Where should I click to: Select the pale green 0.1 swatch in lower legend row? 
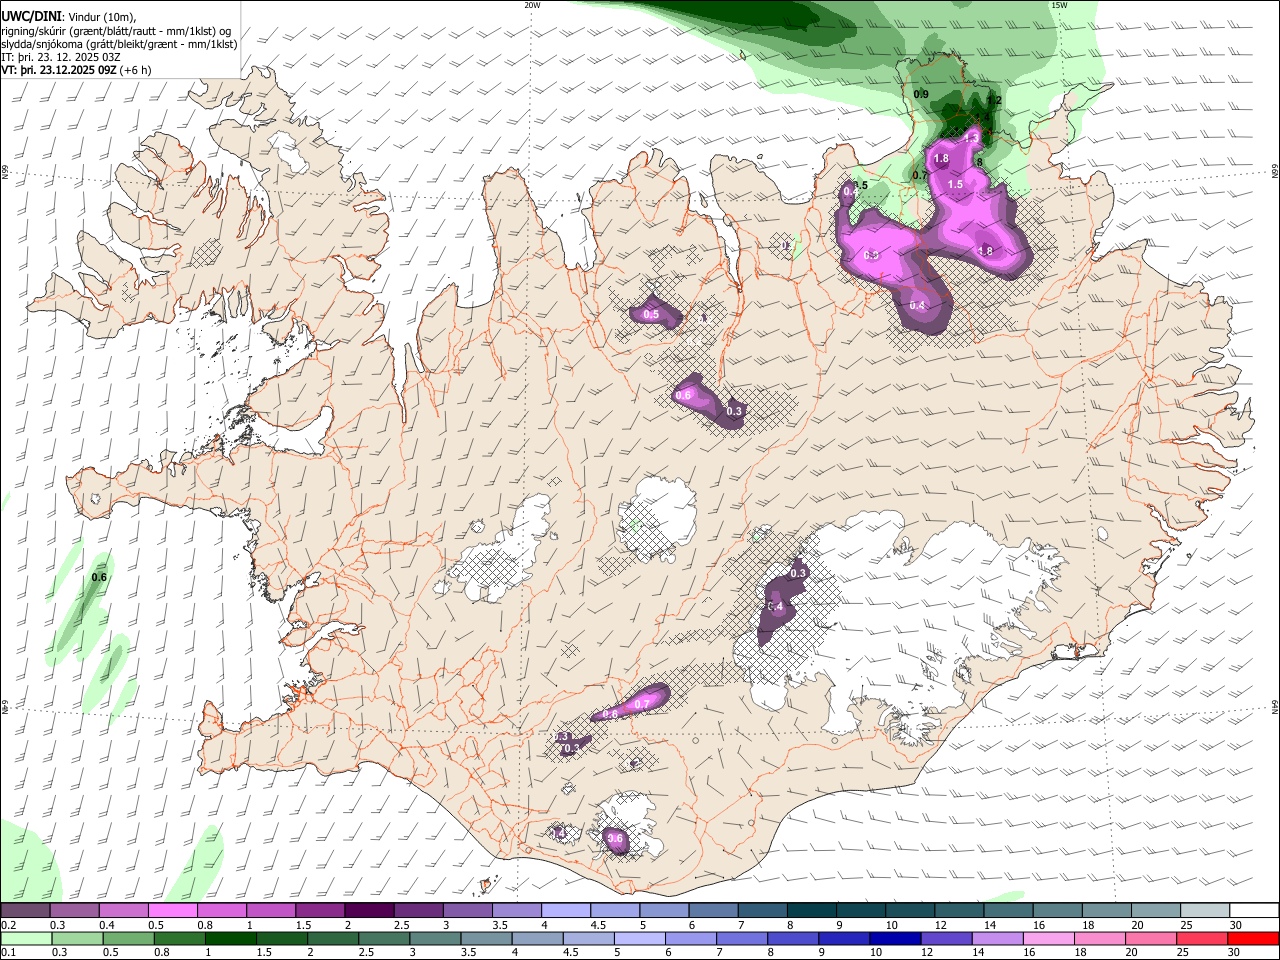point(26,939)
